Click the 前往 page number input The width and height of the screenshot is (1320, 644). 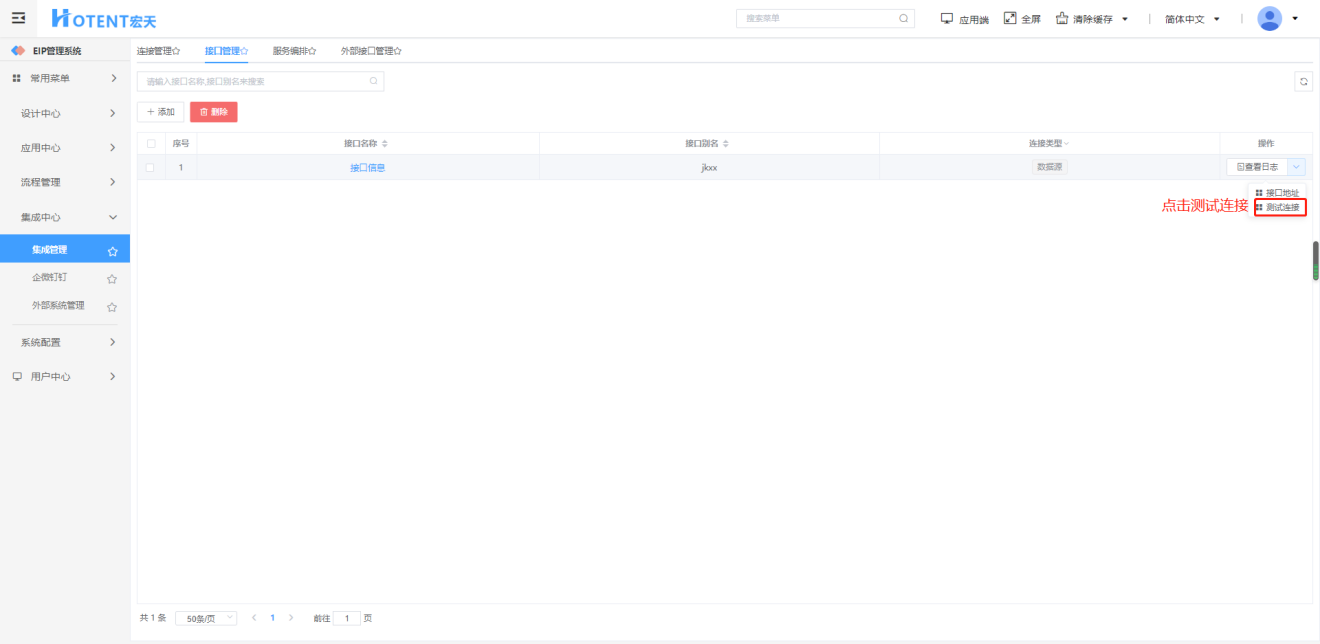pyautogui.click(x=347, y=618)
